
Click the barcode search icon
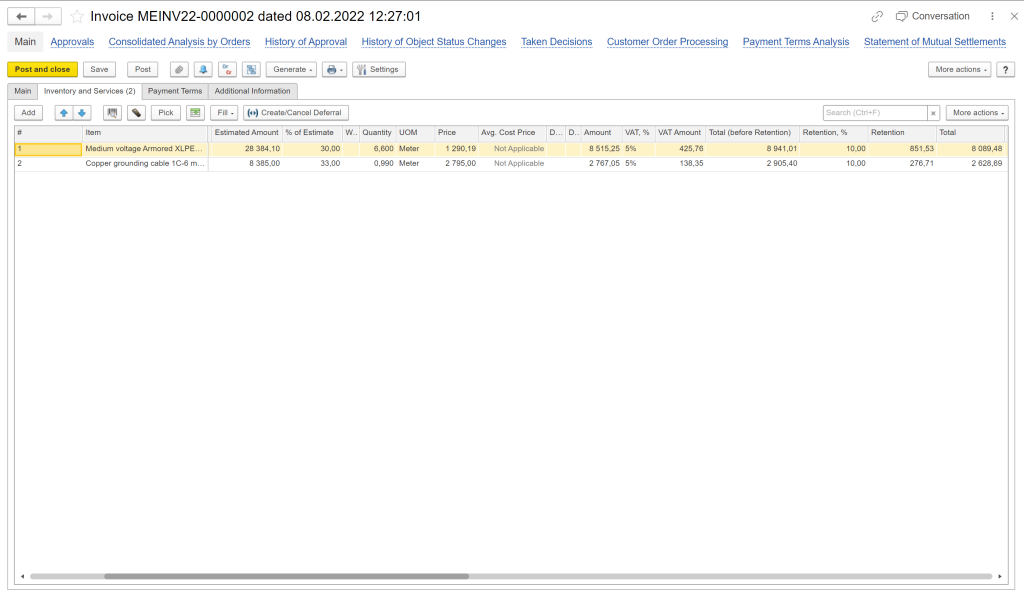tap(112, 113)
